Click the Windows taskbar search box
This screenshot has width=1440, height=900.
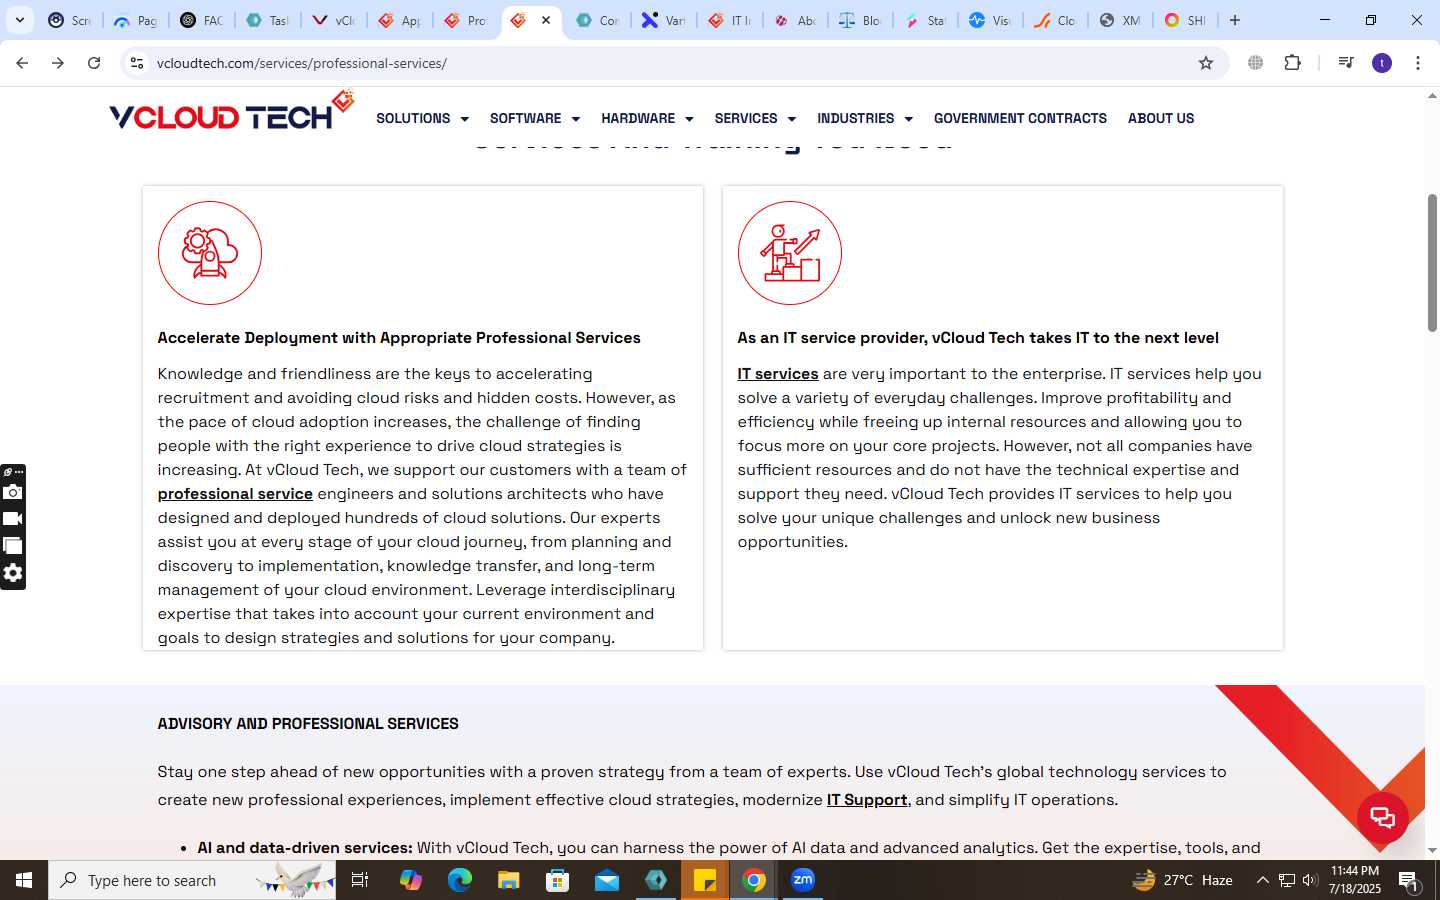192,880
